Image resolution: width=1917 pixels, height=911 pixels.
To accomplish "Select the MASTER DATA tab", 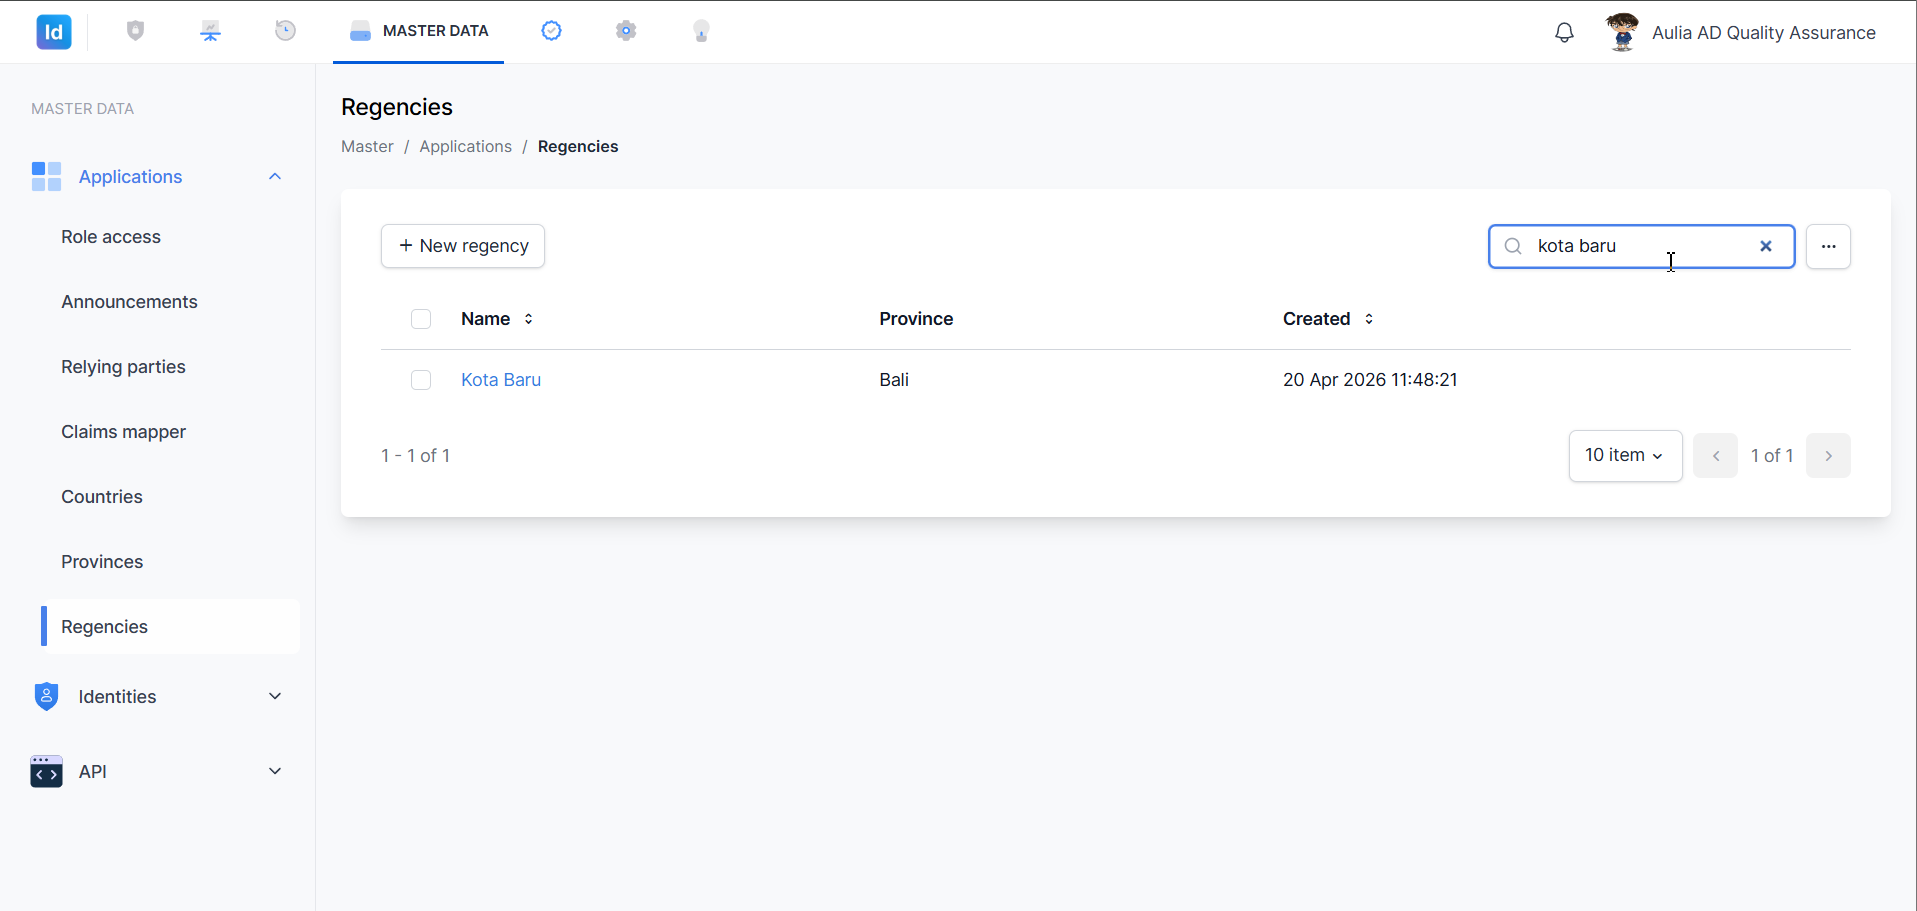I will pos(418,31).
